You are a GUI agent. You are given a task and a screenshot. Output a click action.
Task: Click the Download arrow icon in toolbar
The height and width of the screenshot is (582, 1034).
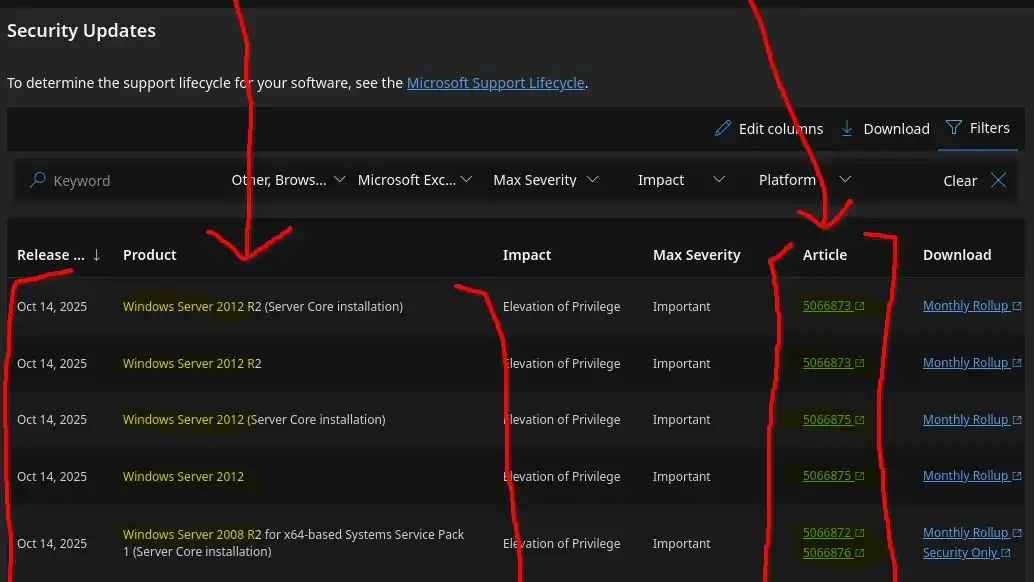847,128
